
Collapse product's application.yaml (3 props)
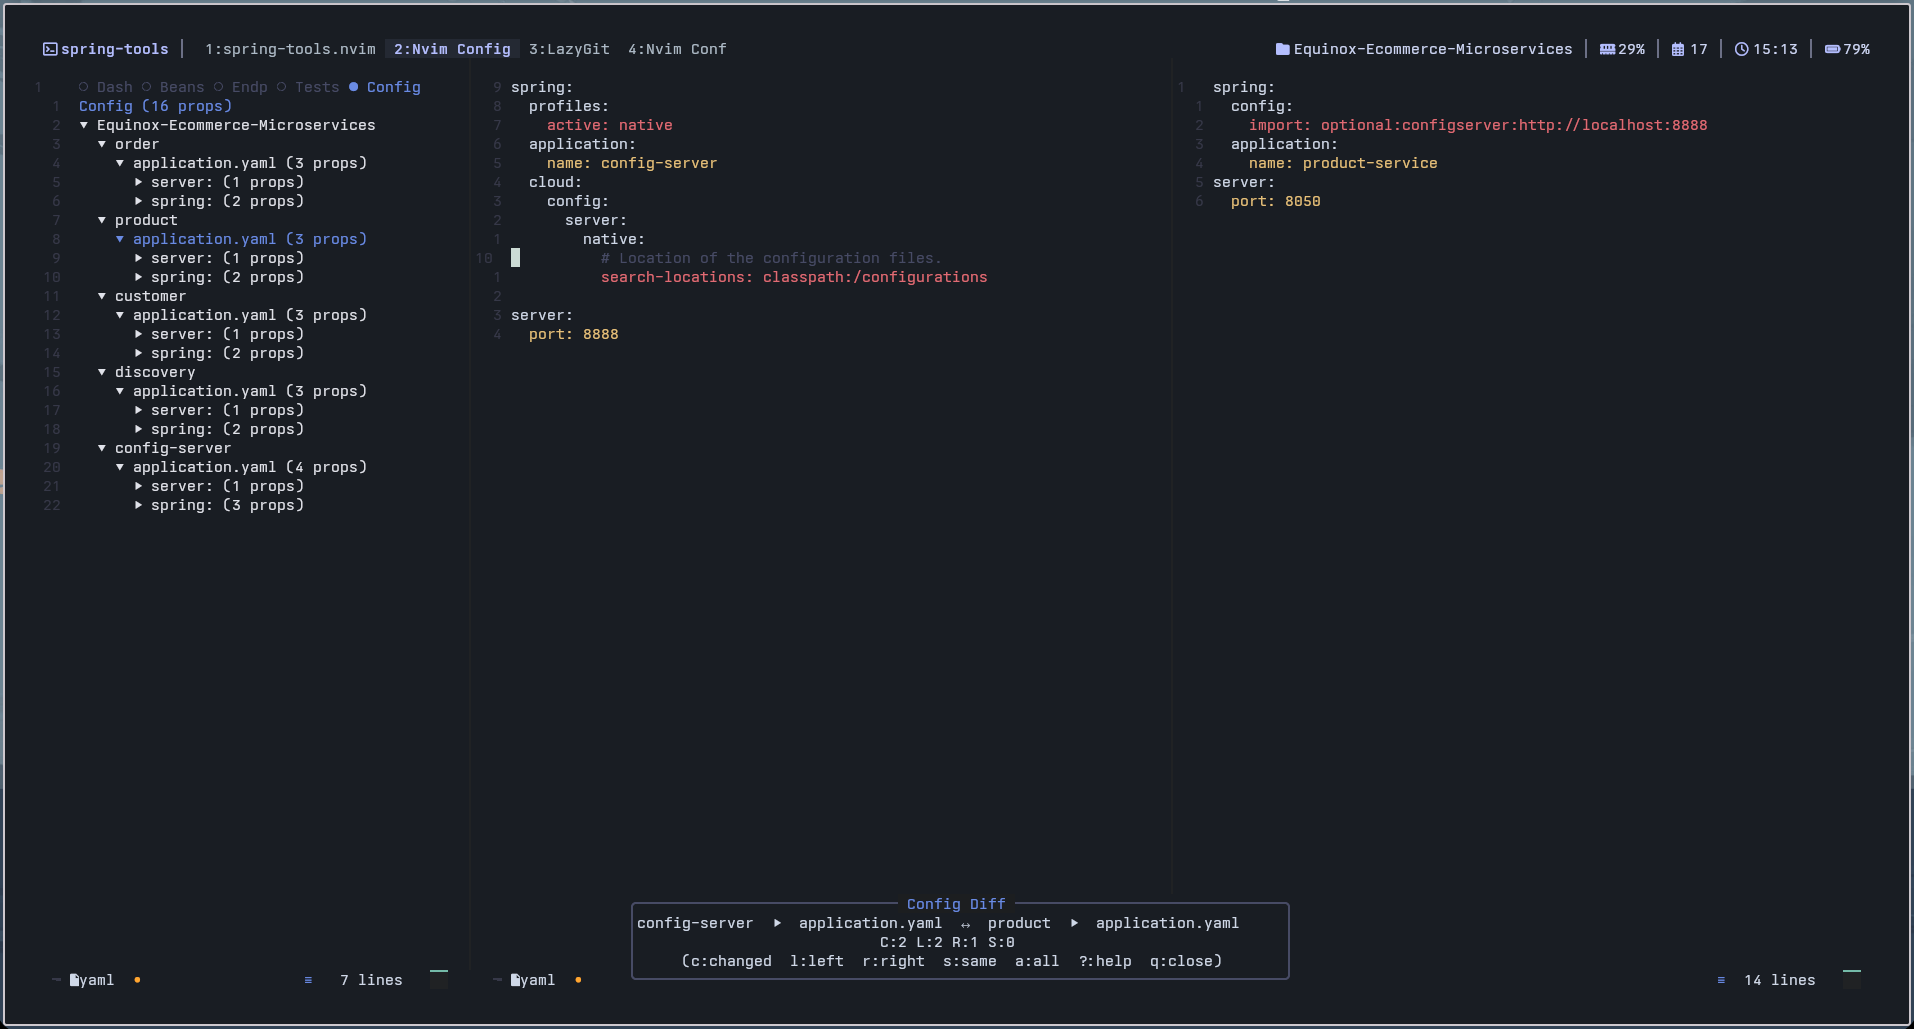[120, 239]
